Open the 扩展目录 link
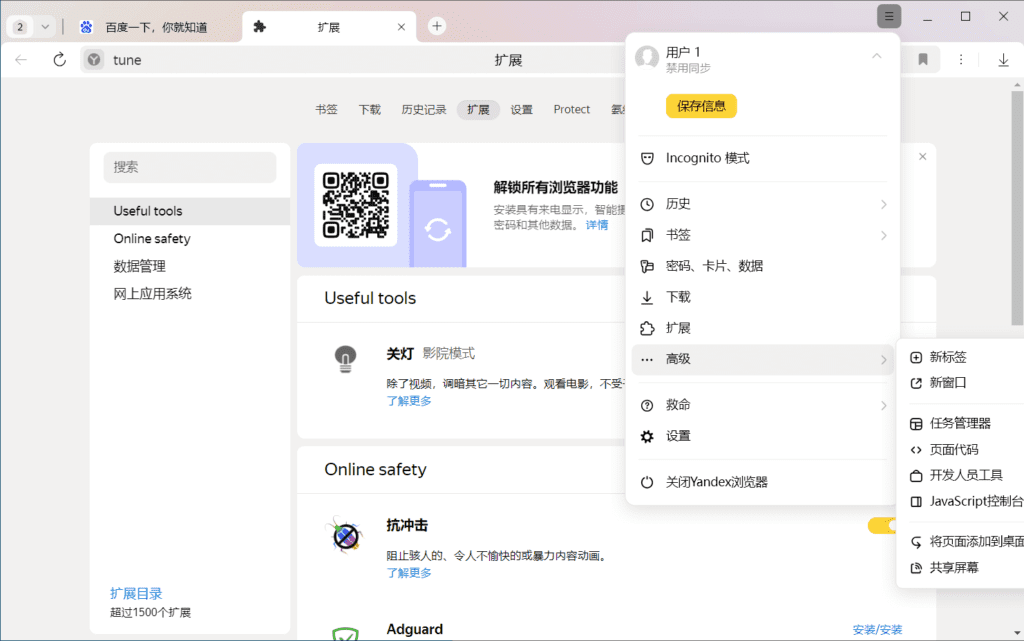Viewport: 1024px width, 641px height. tap(136, 593)
